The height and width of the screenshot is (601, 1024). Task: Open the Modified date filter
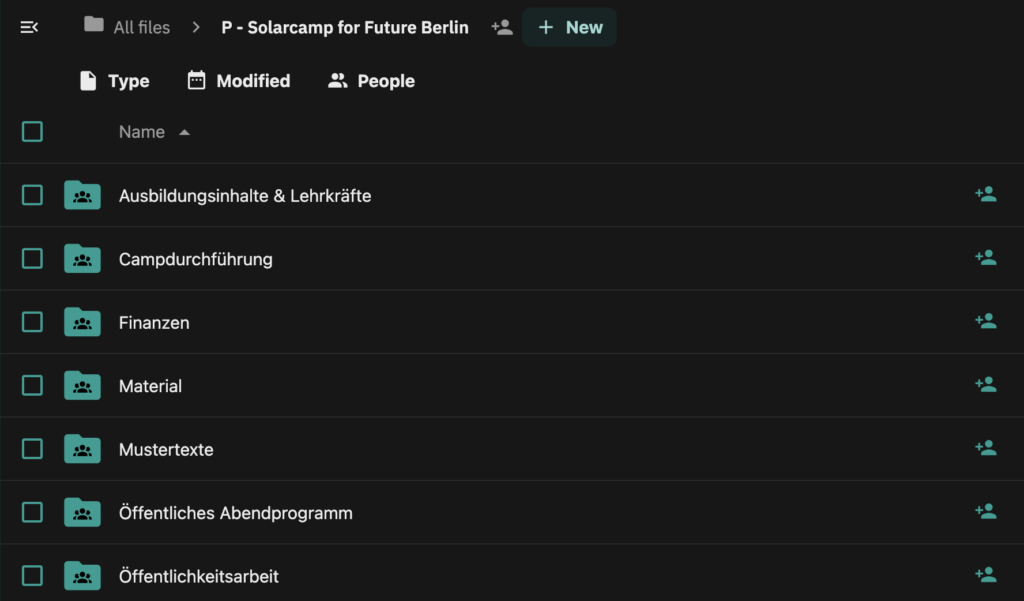[238, 81]
